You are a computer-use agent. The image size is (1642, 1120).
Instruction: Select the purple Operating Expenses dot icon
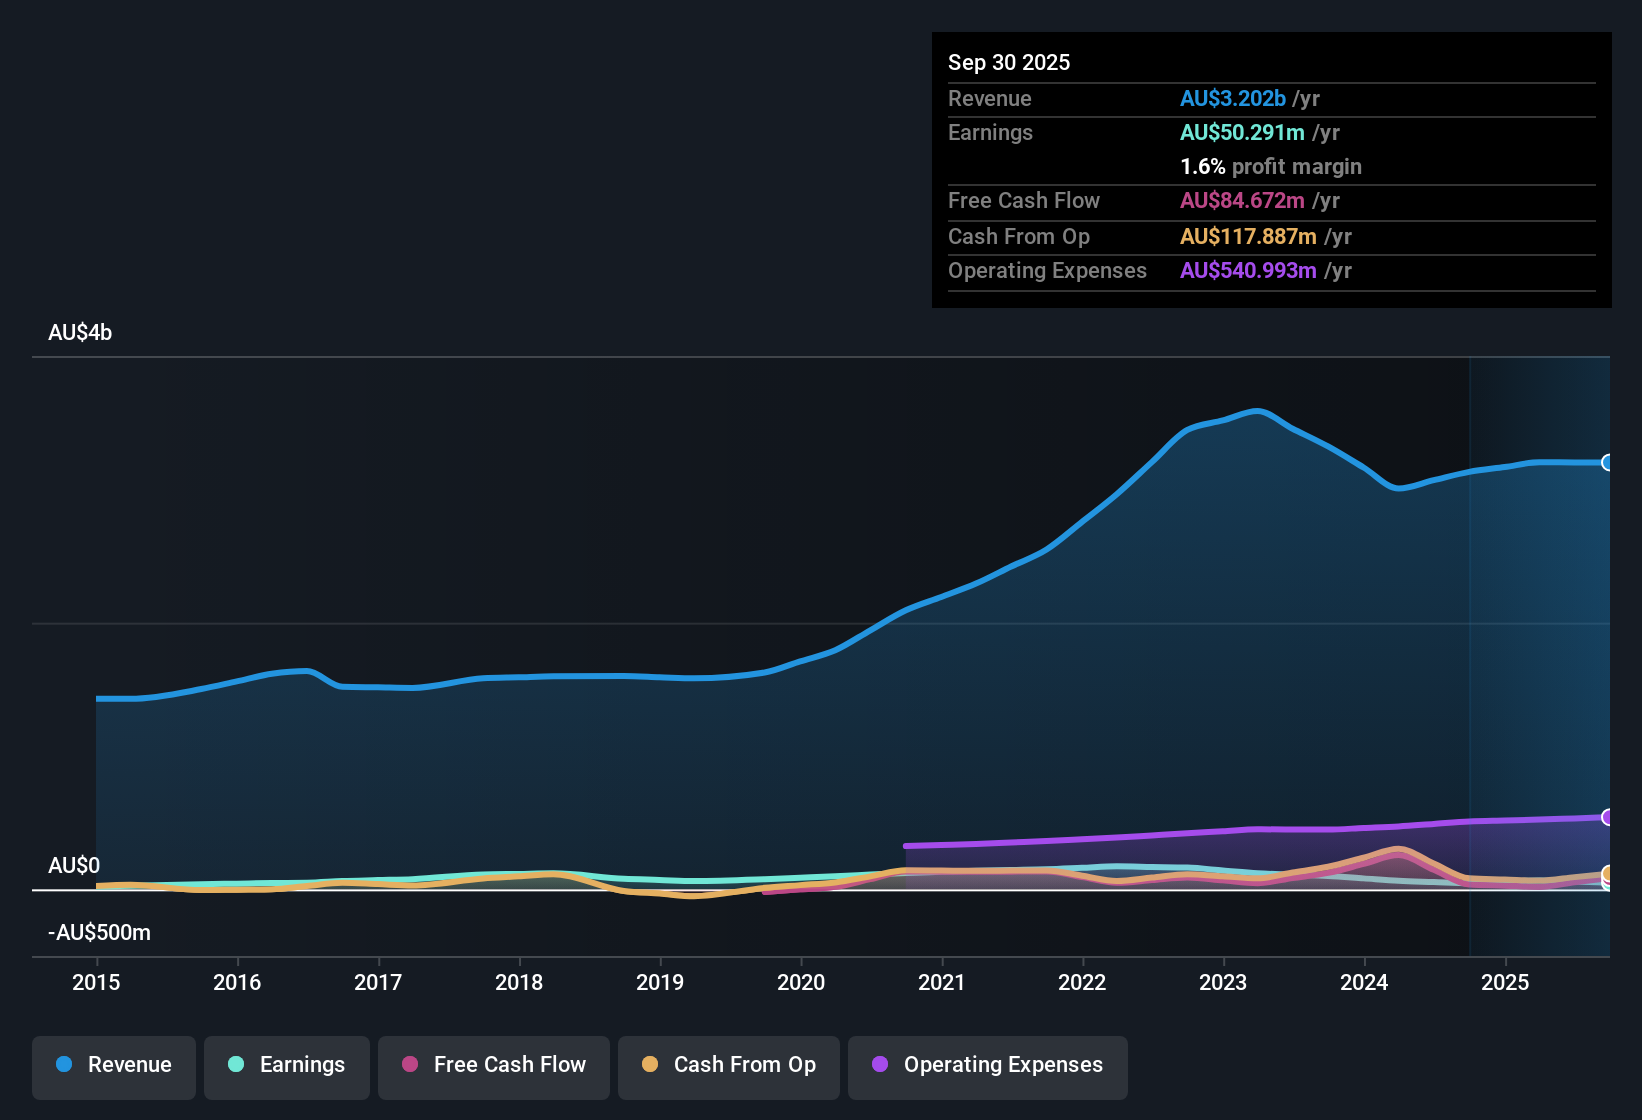click(x=878, y=1065)
